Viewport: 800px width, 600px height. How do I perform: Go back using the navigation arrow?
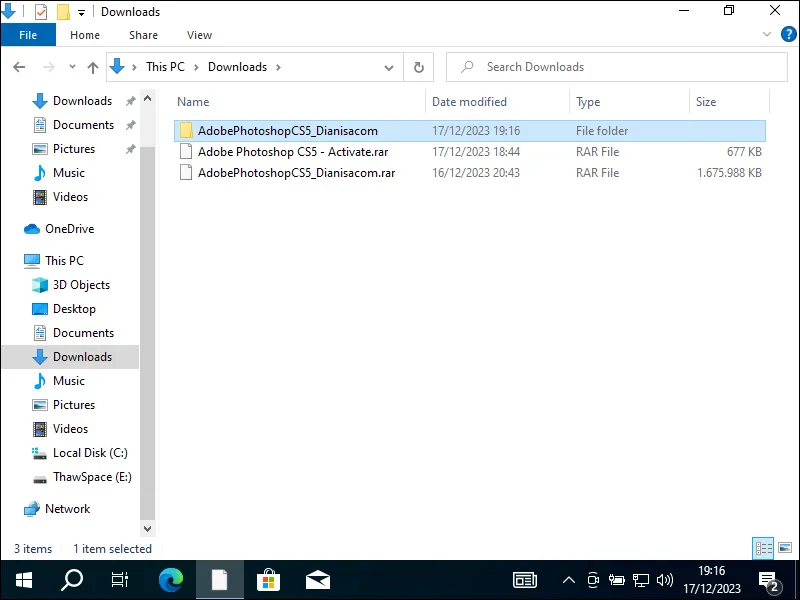coord(18,66)
